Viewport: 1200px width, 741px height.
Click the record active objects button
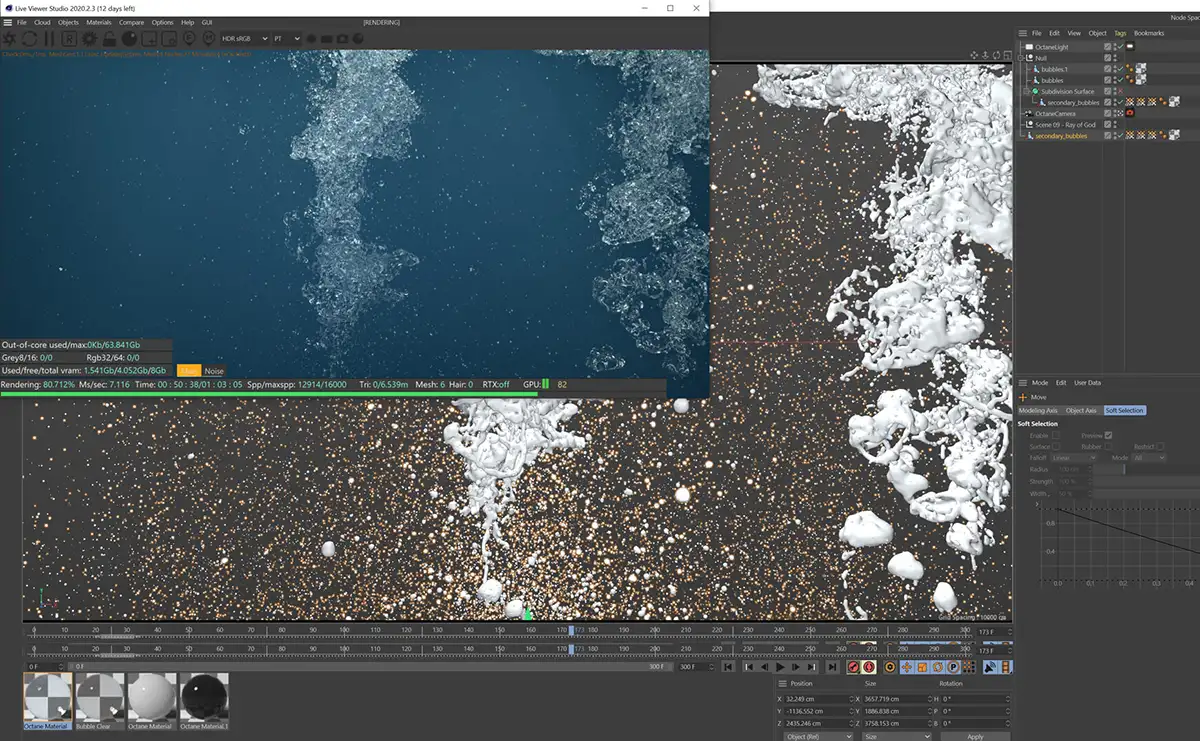pyautogui.click(x=854, y=667)
